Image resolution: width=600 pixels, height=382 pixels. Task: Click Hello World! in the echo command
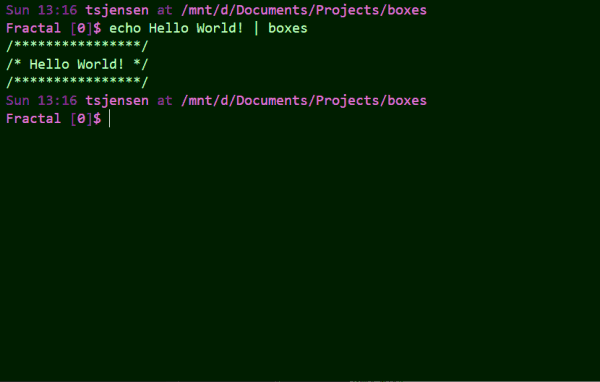(x=196, y=28)
